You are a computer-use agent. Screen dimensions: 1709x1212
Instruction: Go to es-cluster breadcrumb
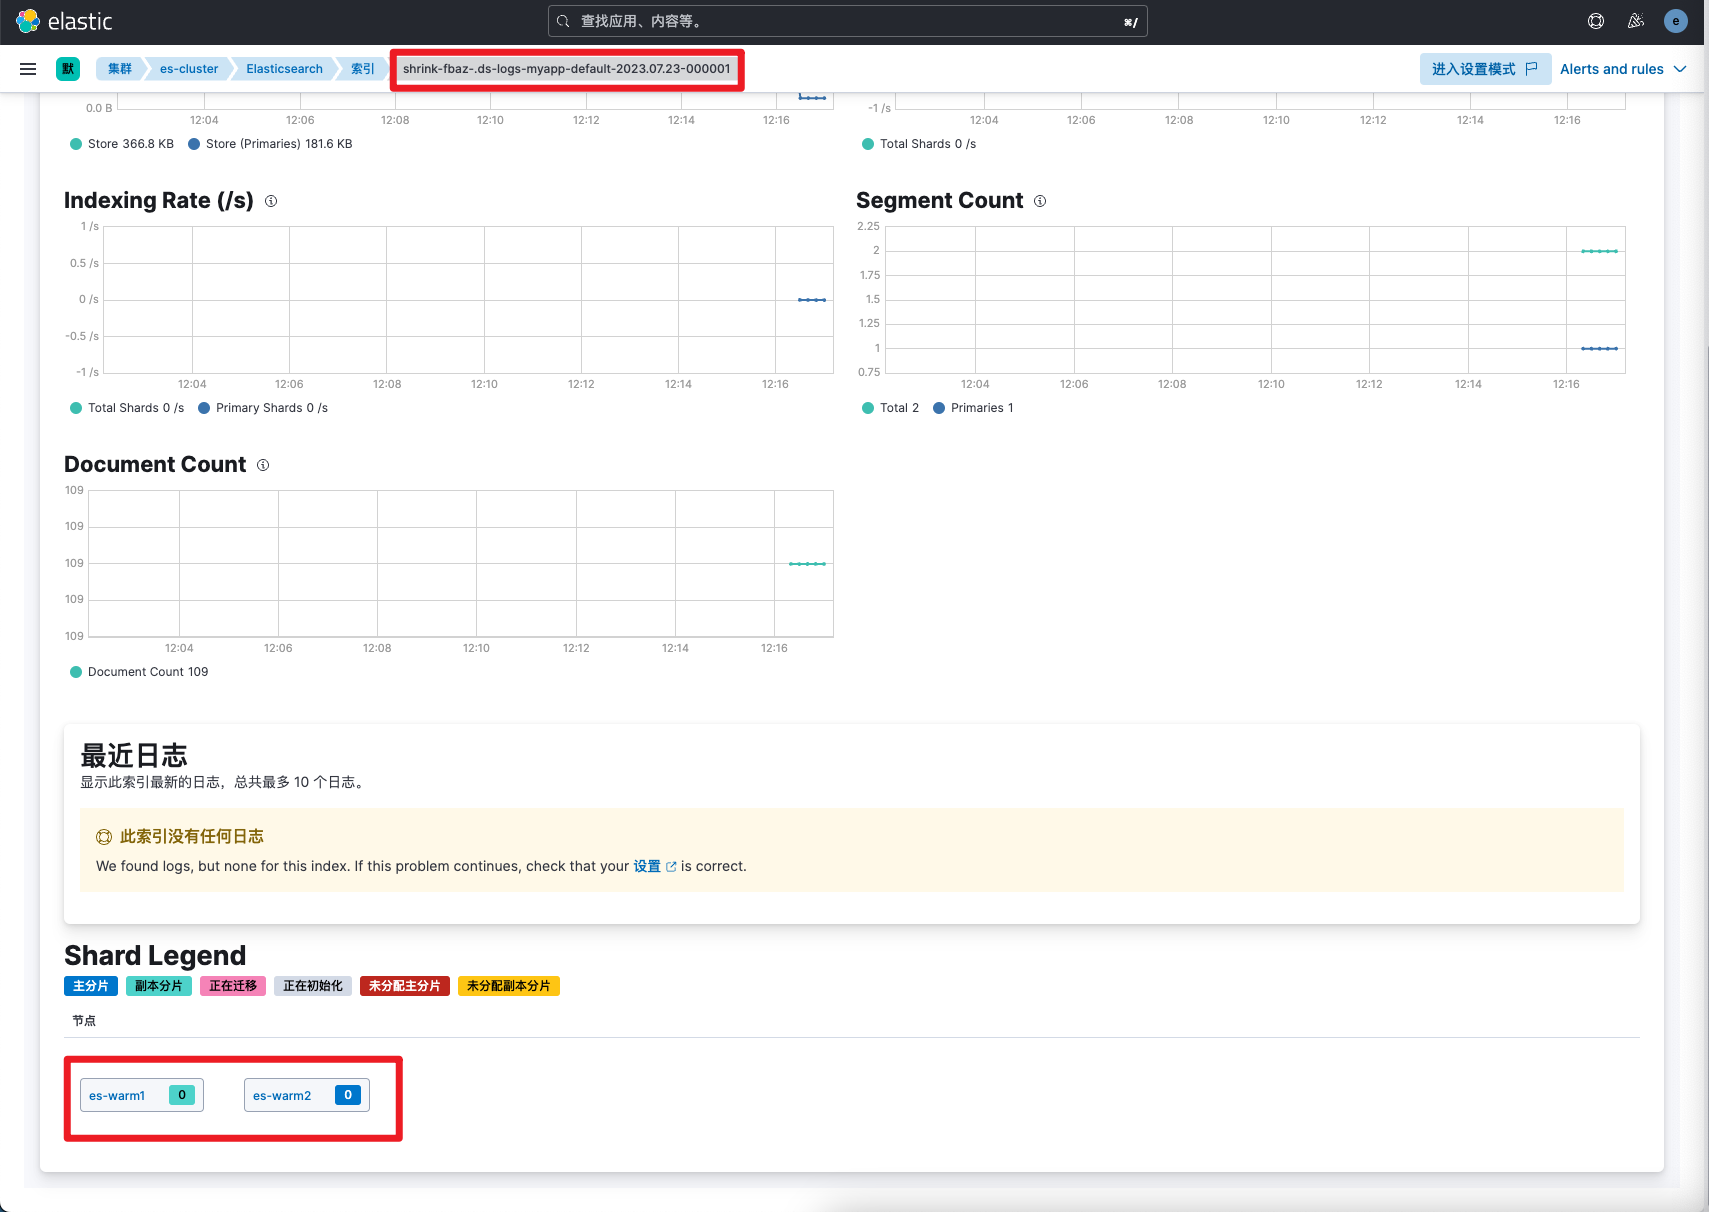point(189,69)
